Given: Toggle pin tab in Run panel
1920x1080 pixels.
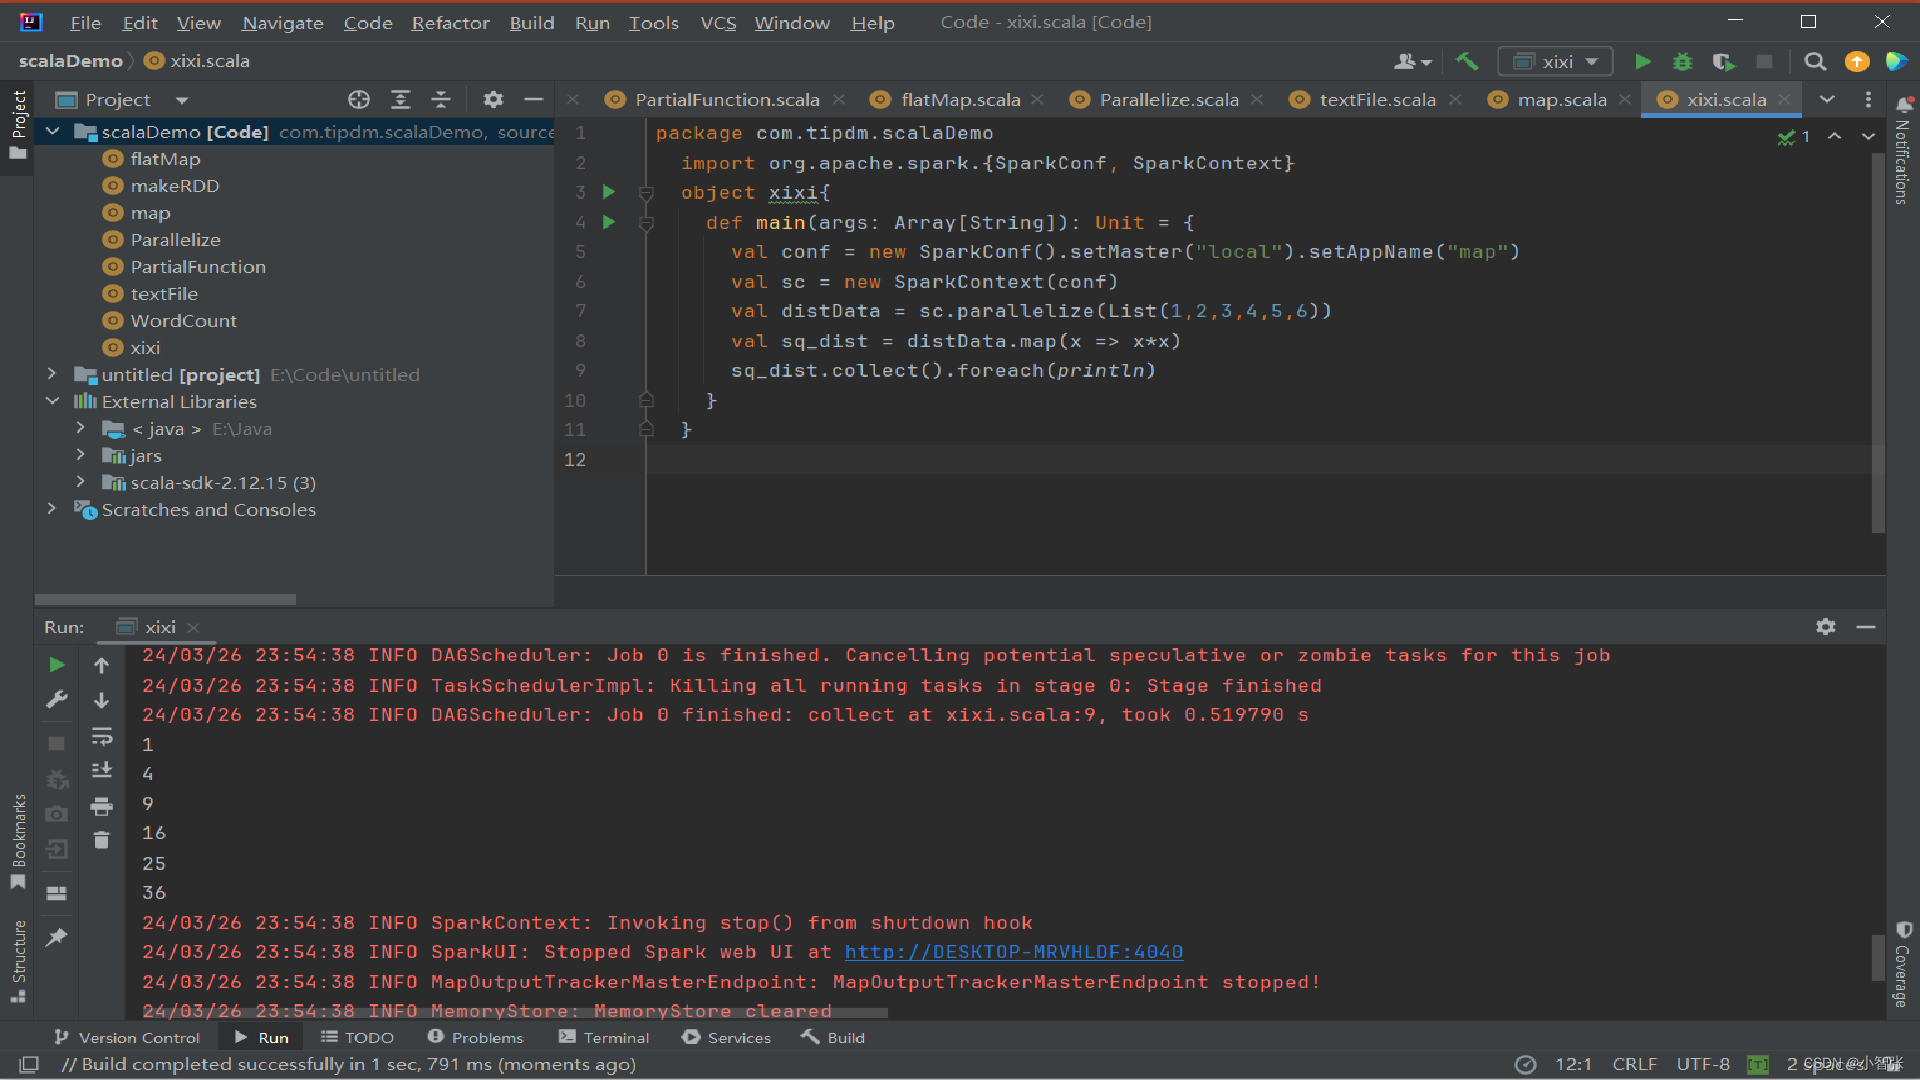Looking at the screenshot, I should click(x=57, y=937).
